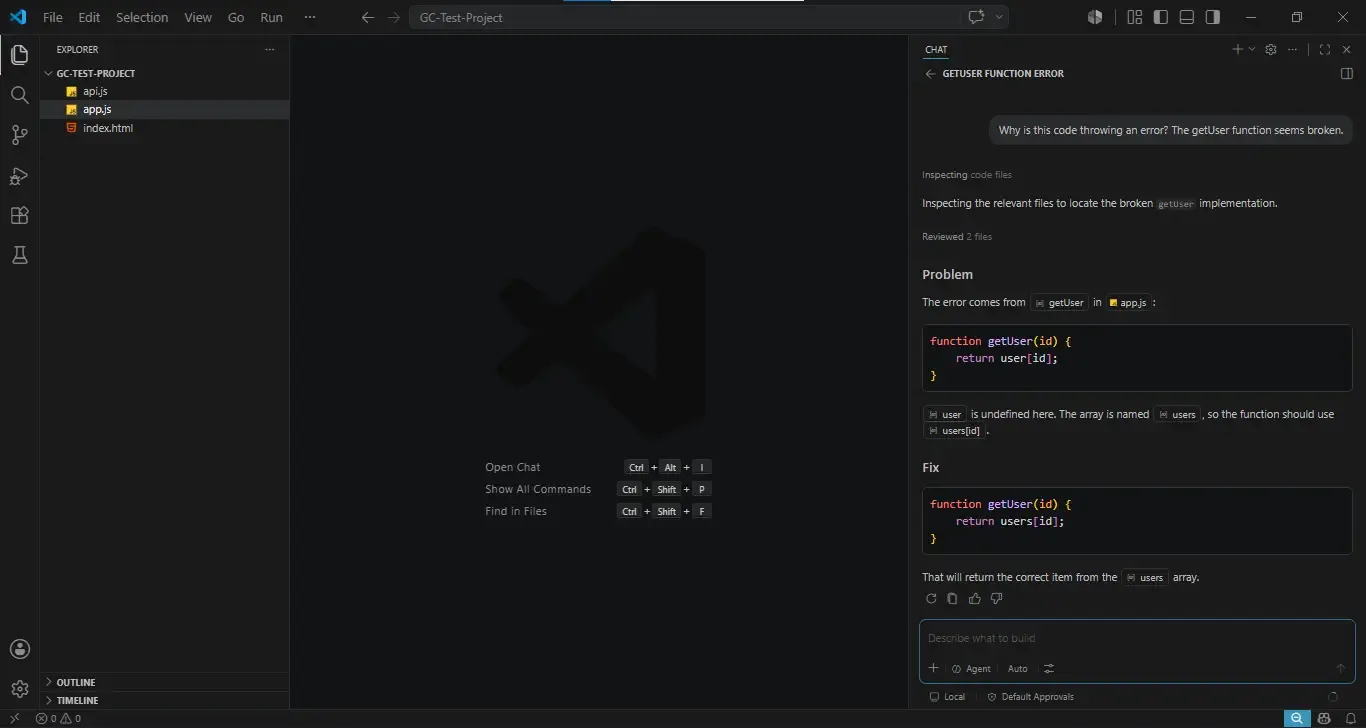The width and height of the screenshot is (1366, 728).
Task: Open new chat dropdown chevron
Action: point(1252,49)
